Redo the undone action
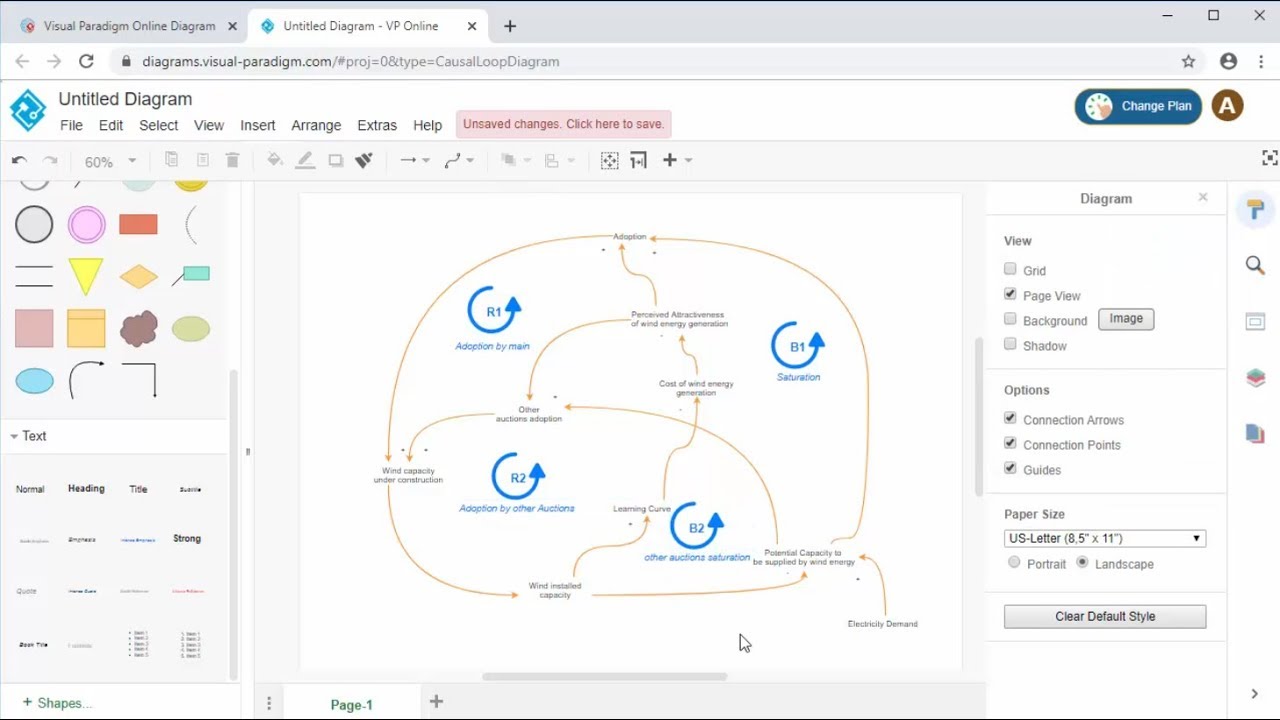Image resolution: width=1280 pixels, height=720 pixels. pos(50,160)
